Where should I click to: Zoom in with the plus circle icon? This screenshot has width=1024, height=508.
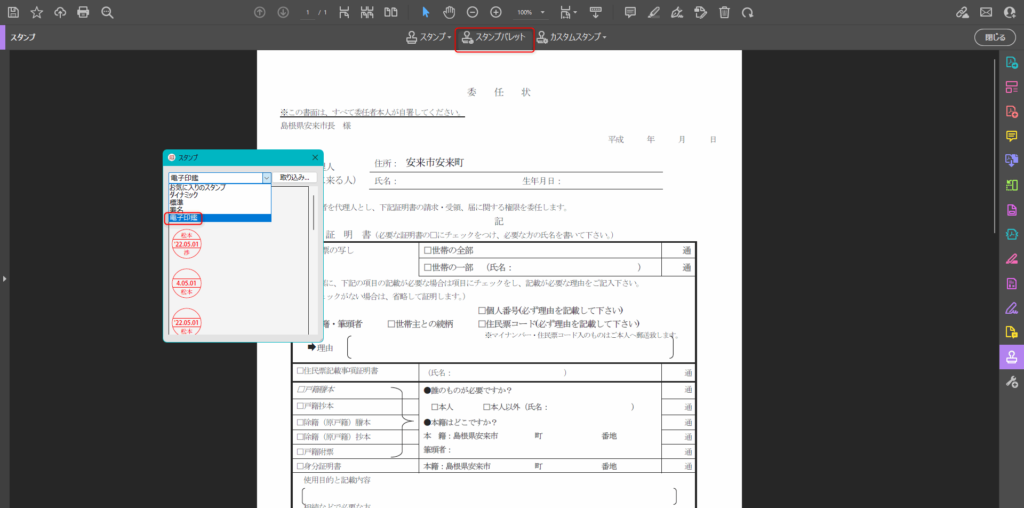(496, 12)
